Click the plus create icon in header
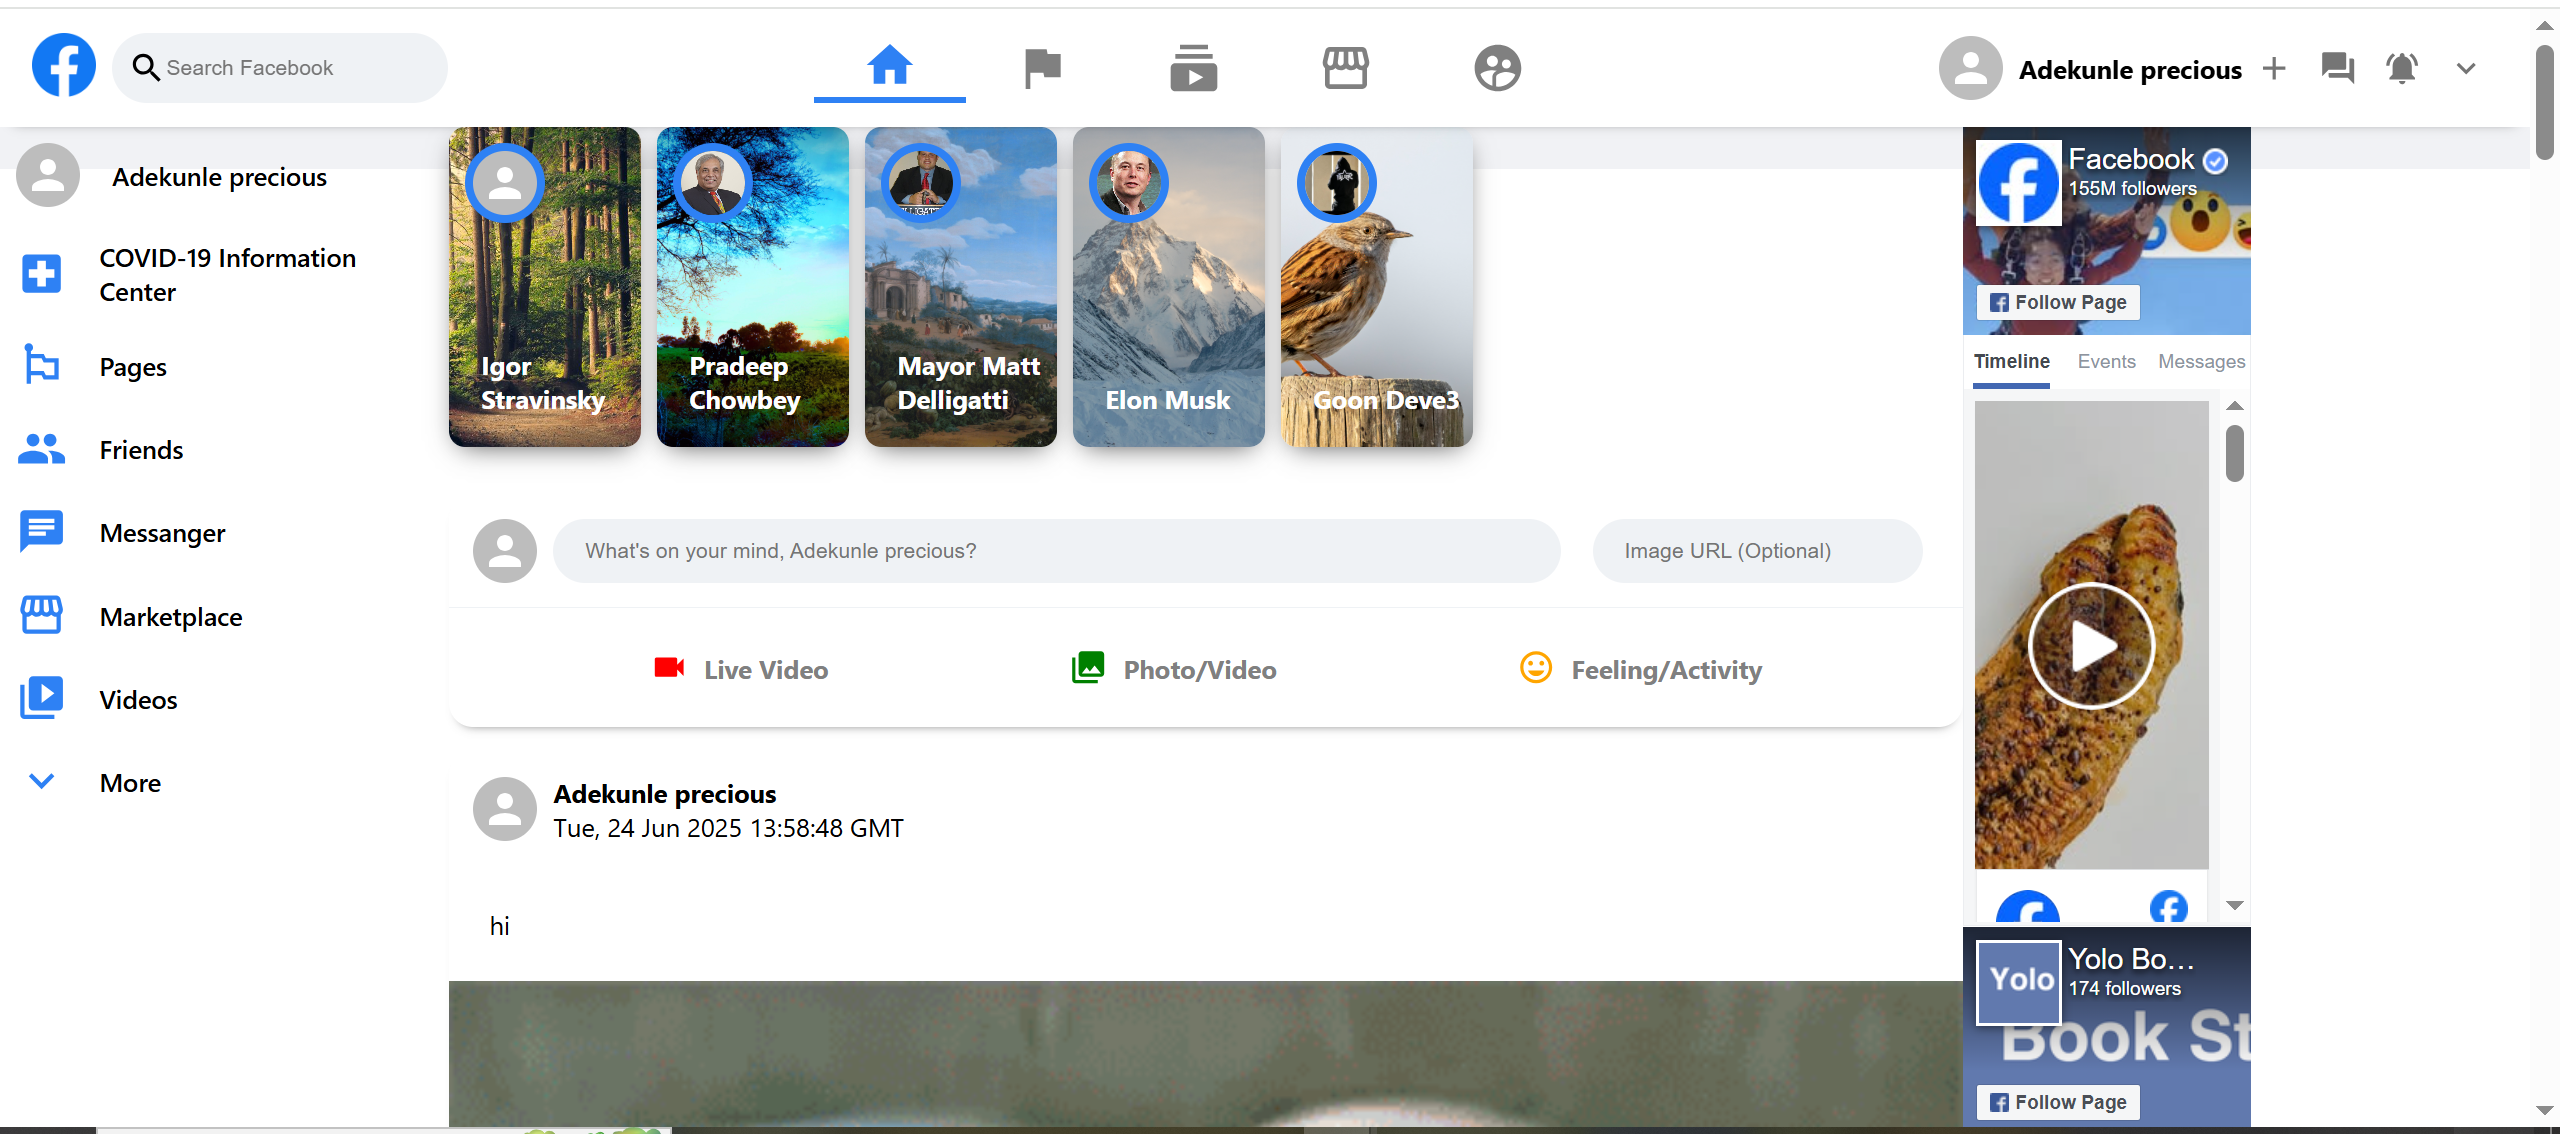This screenshot has width=2560, height=1134. [x=2274, y=68]
